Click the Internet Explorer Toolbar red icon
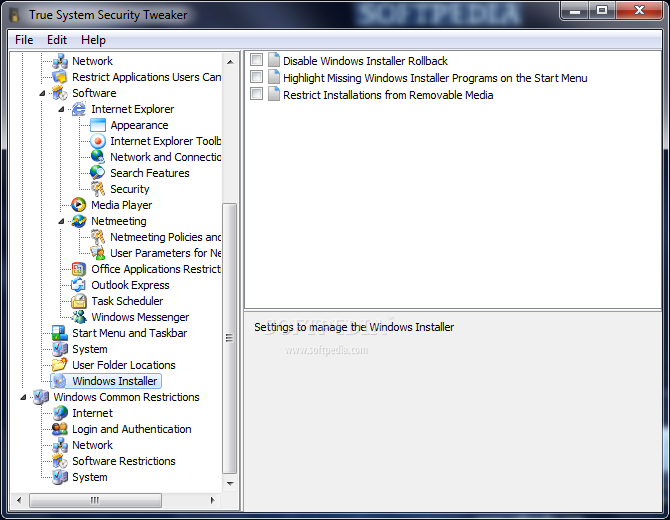 coord(98,141)
